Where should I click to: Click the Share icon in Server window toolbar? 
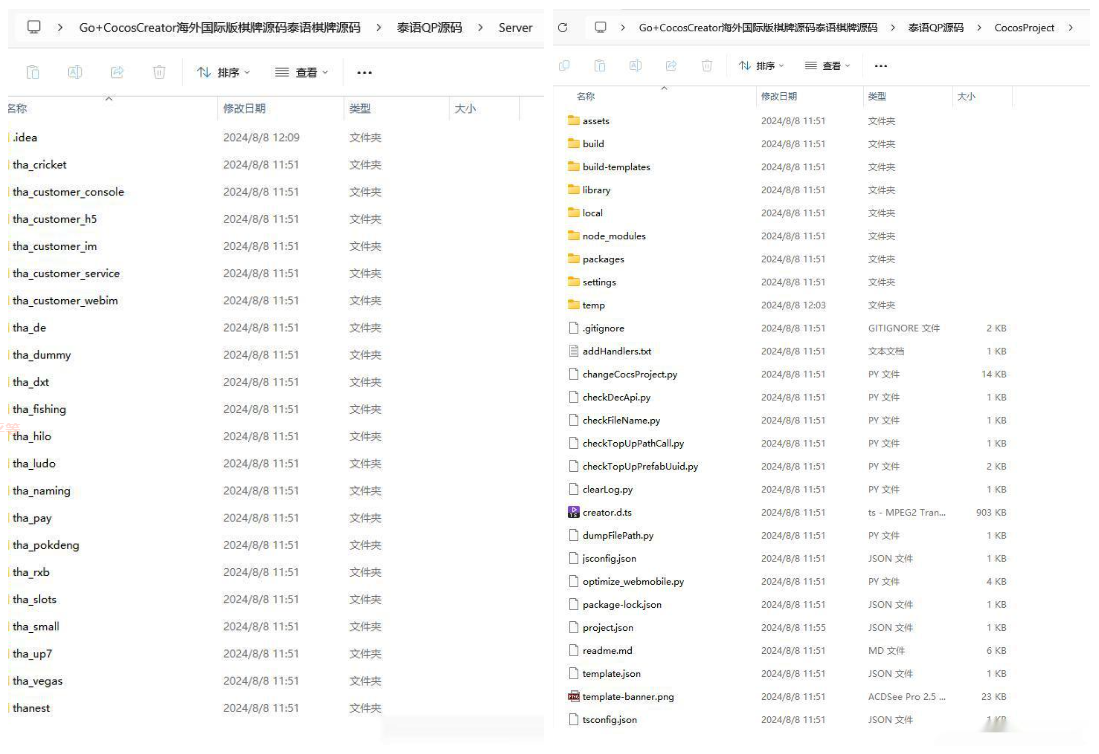[x=117, y=72]
